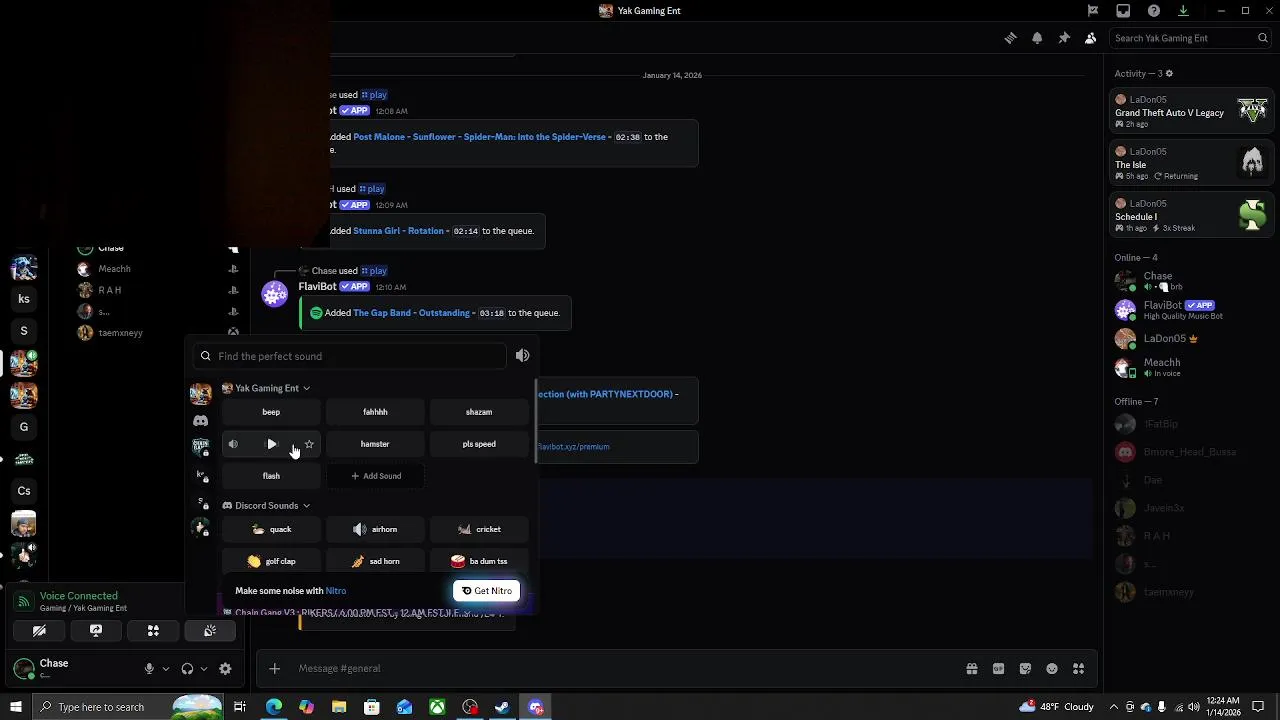Screen dimensions: 1280x720
Task: Share your screen from voice panel
Action: click(x=96, y=631)
